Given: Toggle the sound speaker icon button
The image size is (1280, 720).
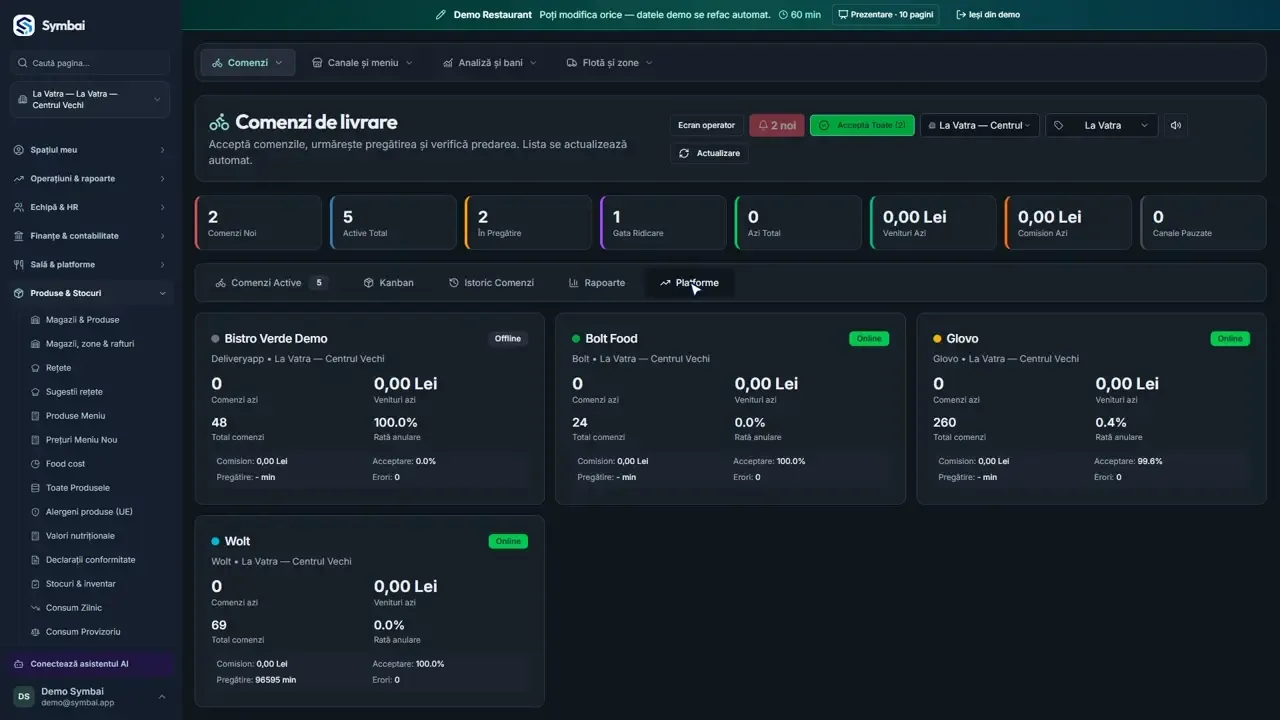Looking at the screenshot, I should pos(1176,125).
